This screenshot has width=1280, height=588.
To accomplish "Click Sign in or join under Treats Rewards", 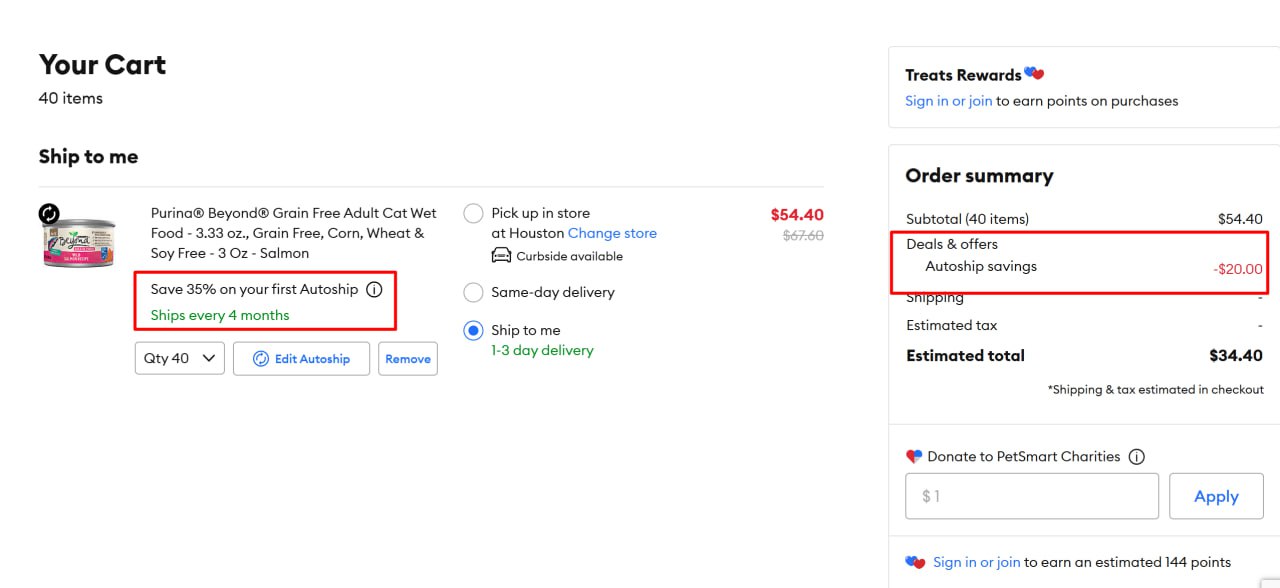I will [948, 101].
